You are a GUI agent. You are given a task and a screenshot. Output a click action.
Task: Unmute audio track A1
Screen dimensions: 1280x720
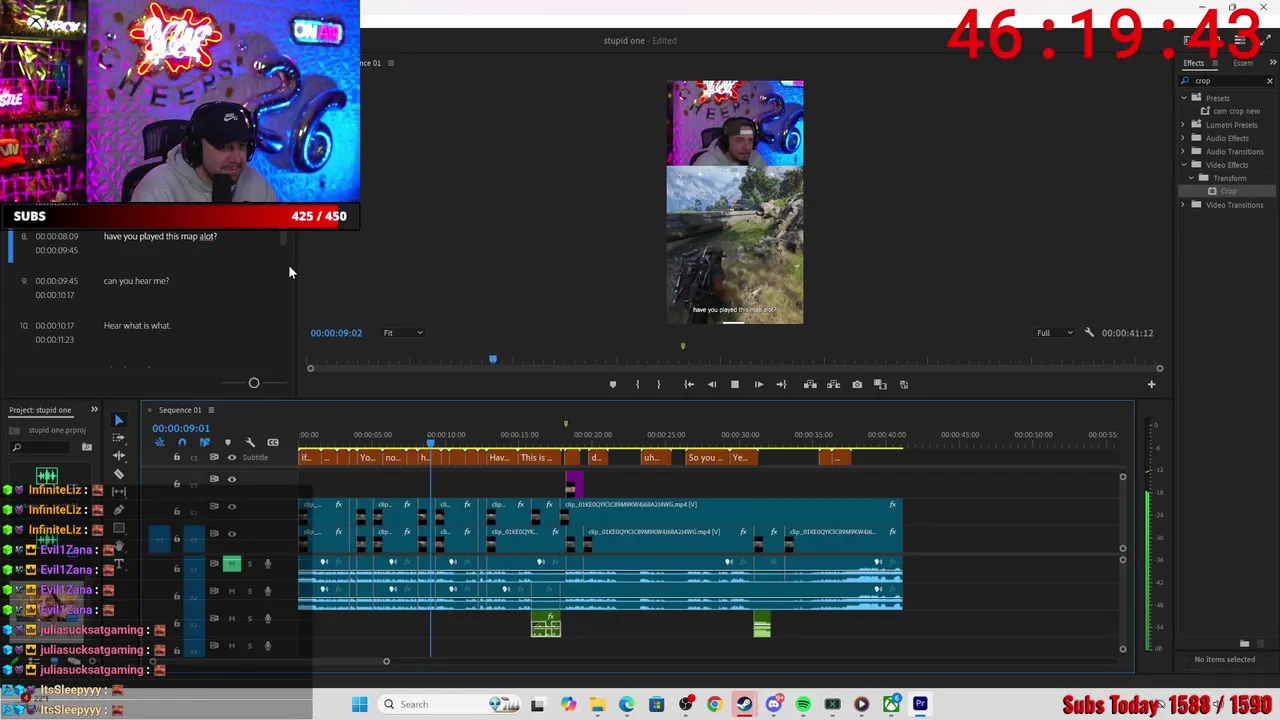click(x=232, y=564)
